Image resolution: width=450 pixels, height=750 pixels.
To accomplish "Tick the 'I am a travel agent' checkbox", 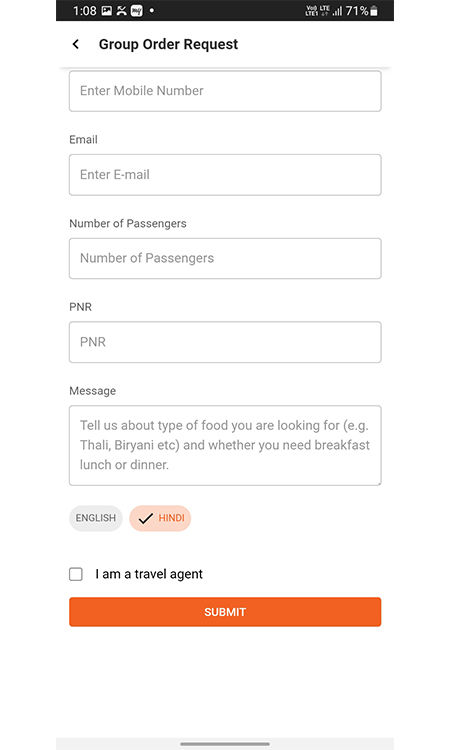I will [x=76, y=574].
